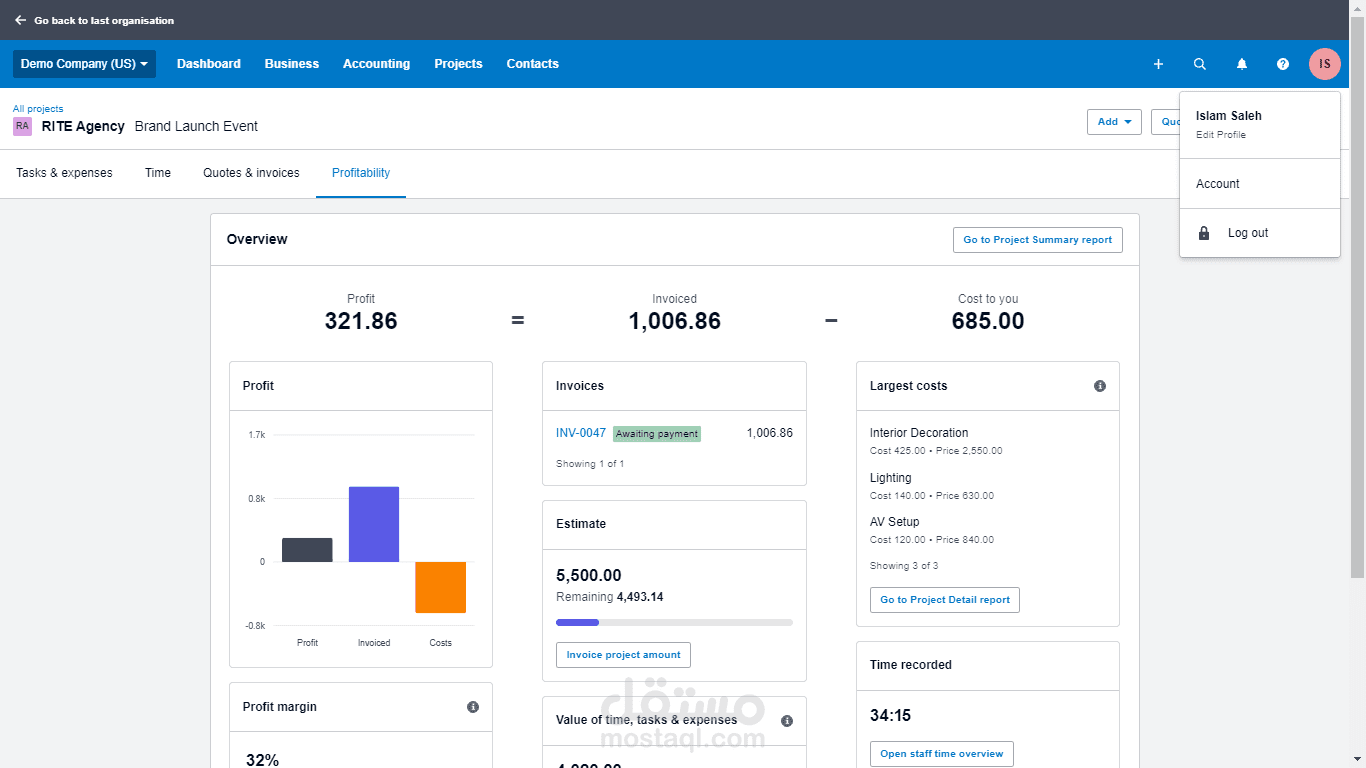
Task: Open the Accounting menu
Action: pyautogui.click(x=376, y=63)
